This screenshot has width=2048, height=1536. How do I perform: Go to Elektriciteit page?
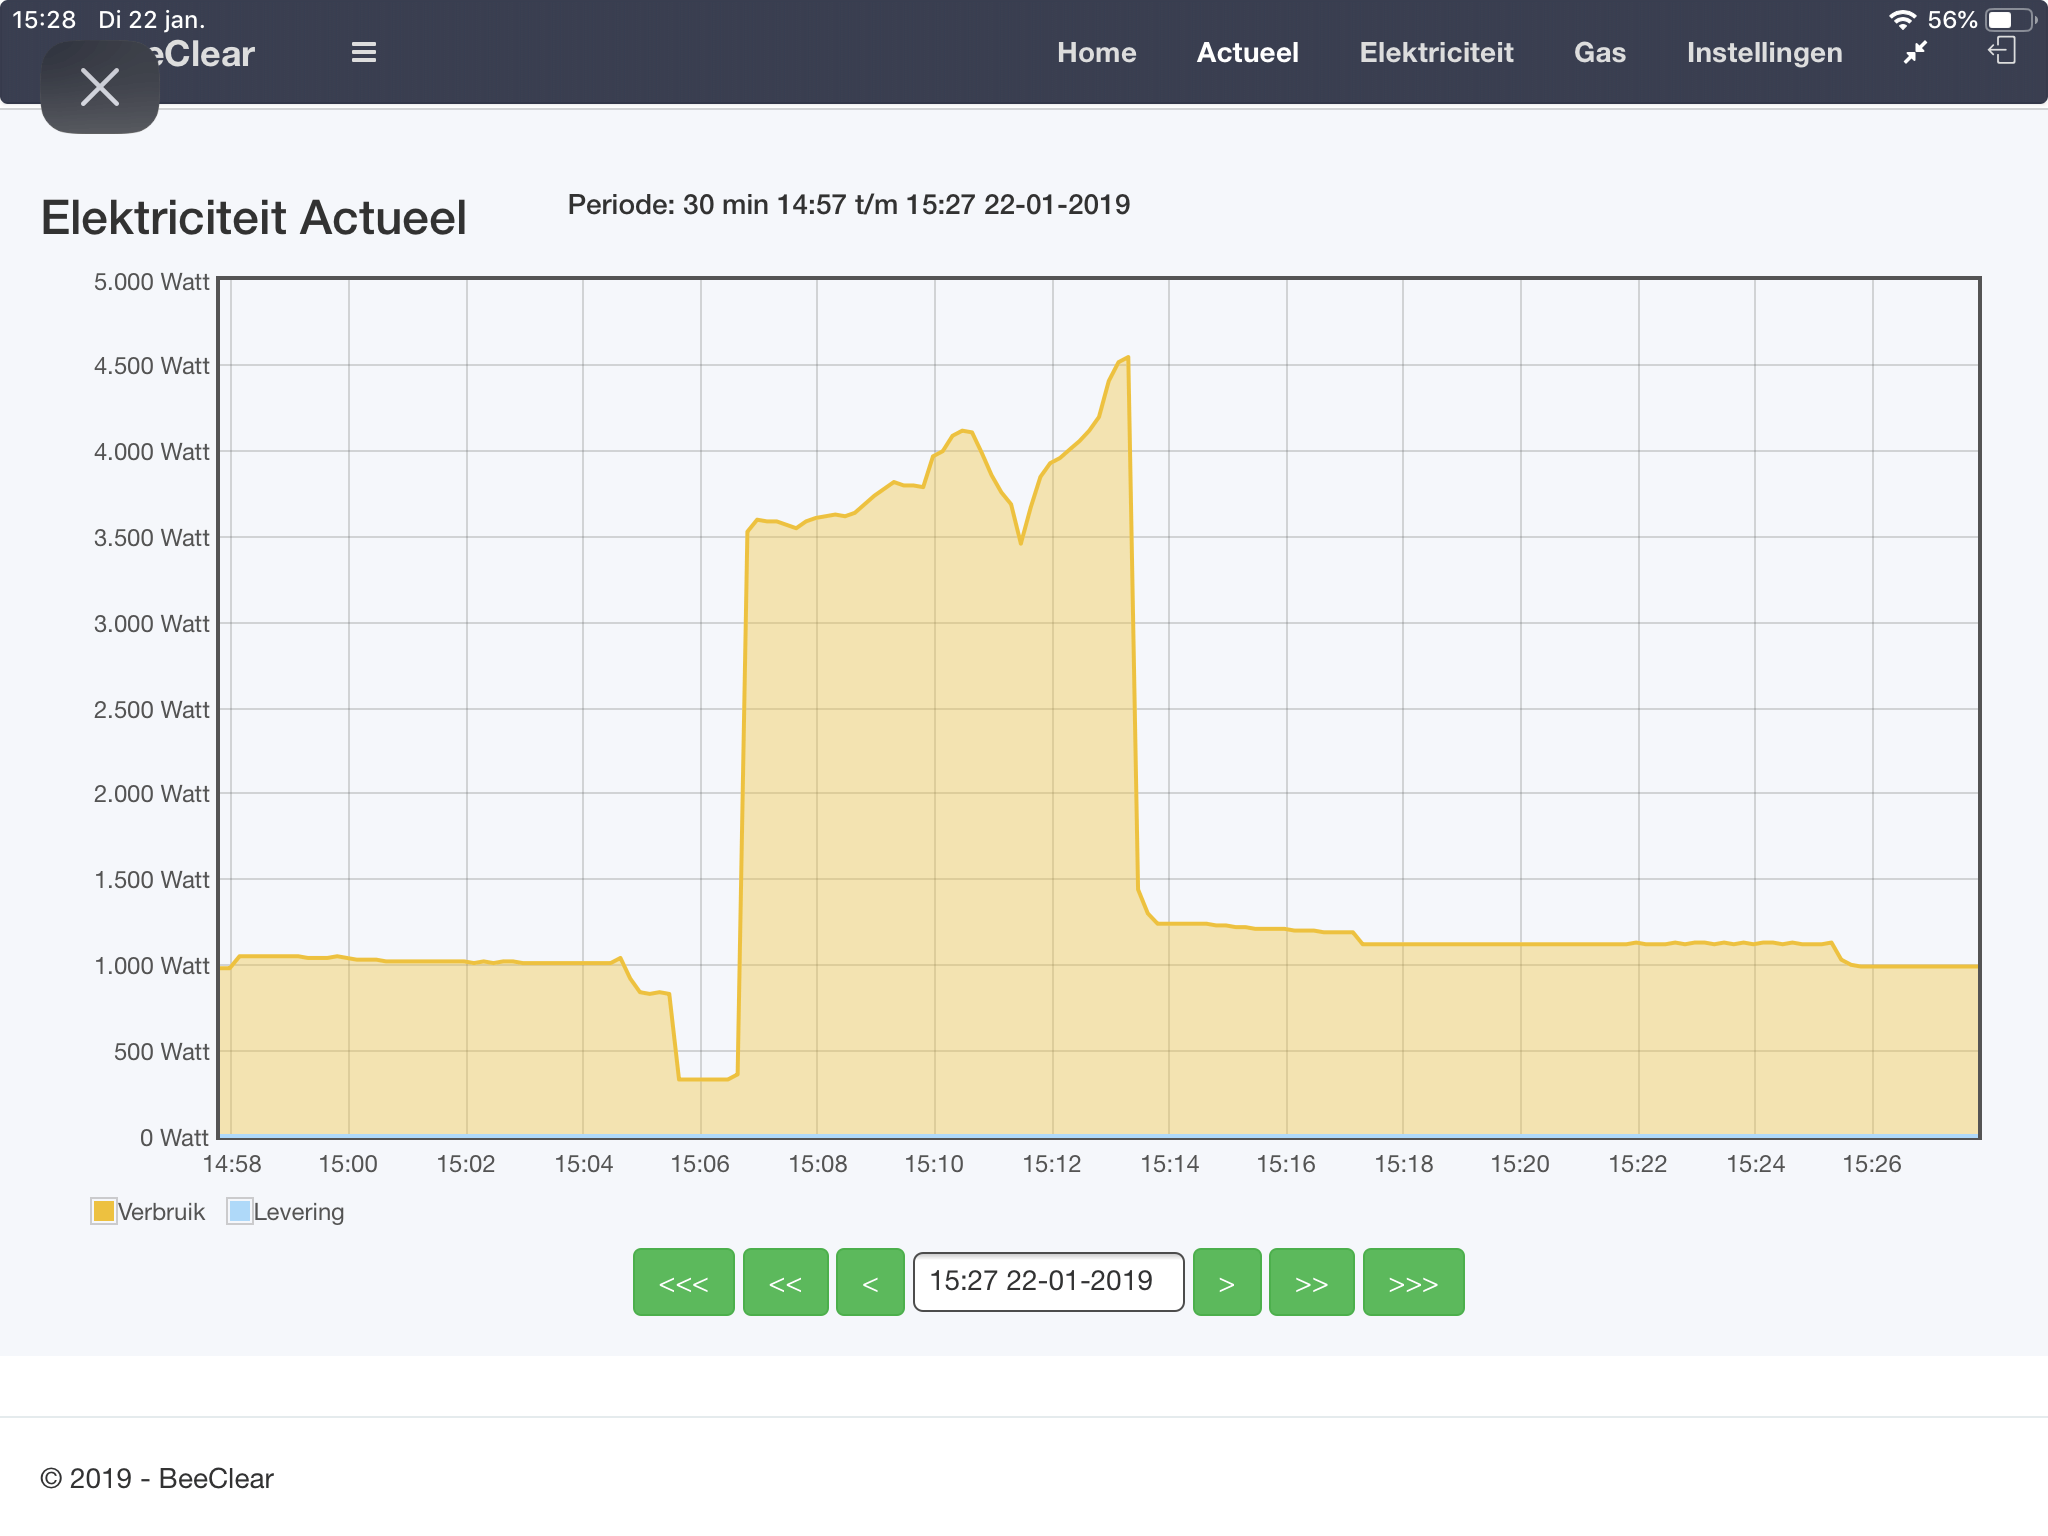(x=1436, y=52)
